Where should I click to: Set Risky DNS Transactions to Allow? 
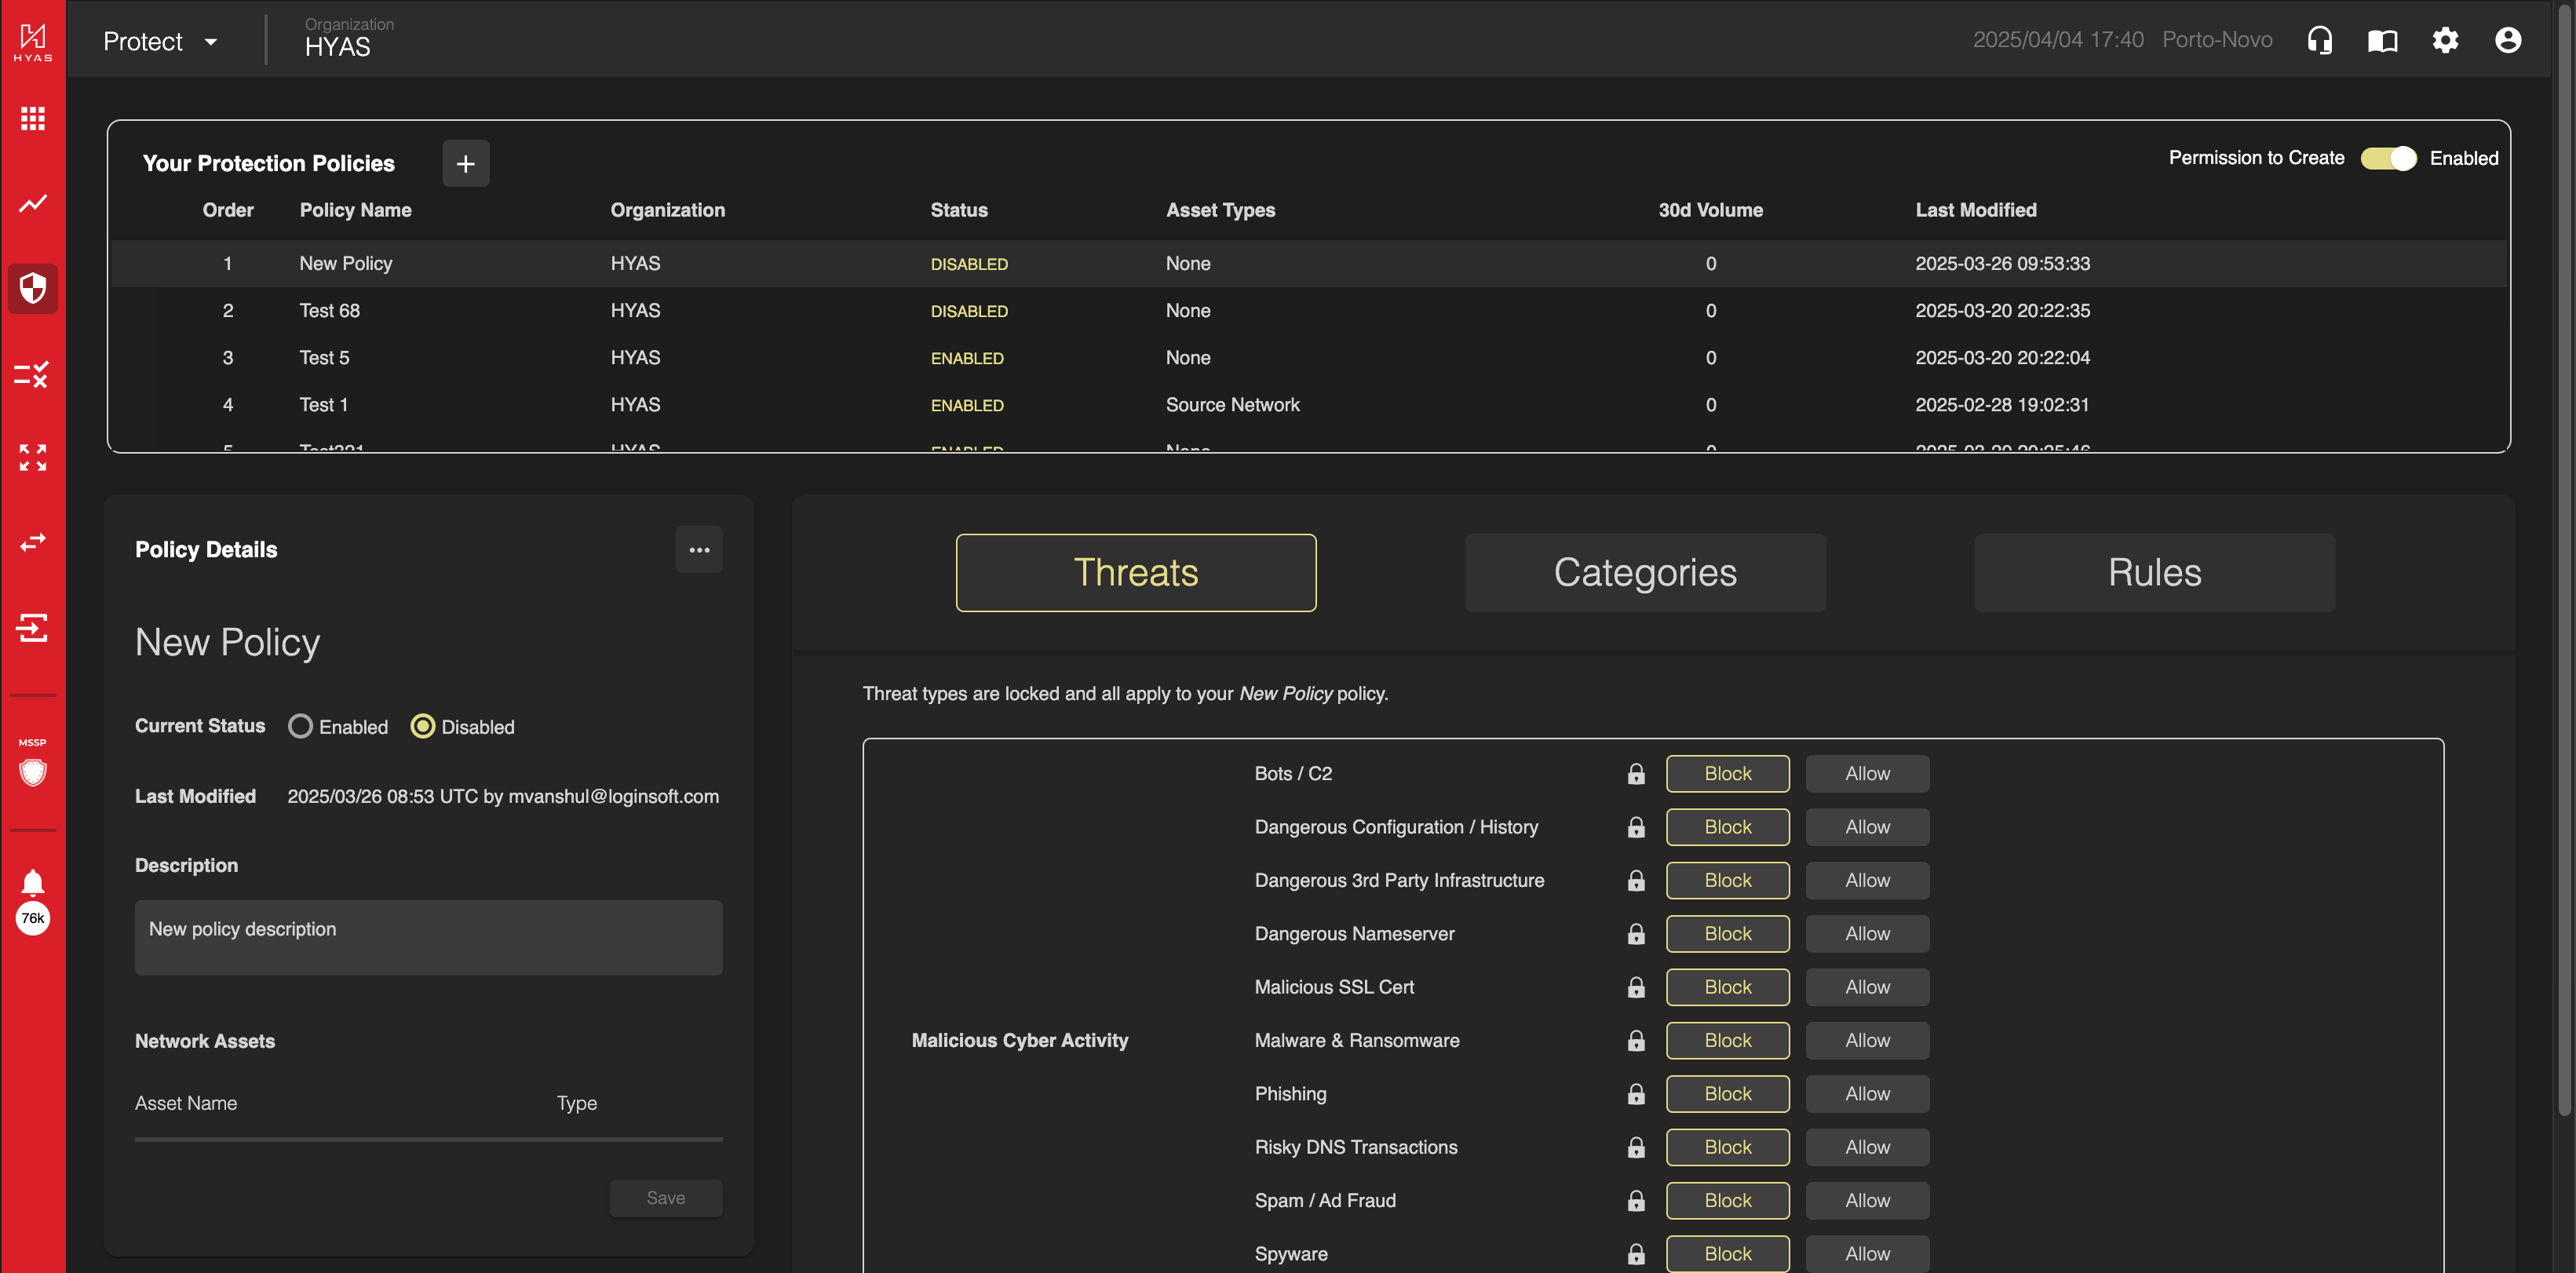tap(1867, 1147)
